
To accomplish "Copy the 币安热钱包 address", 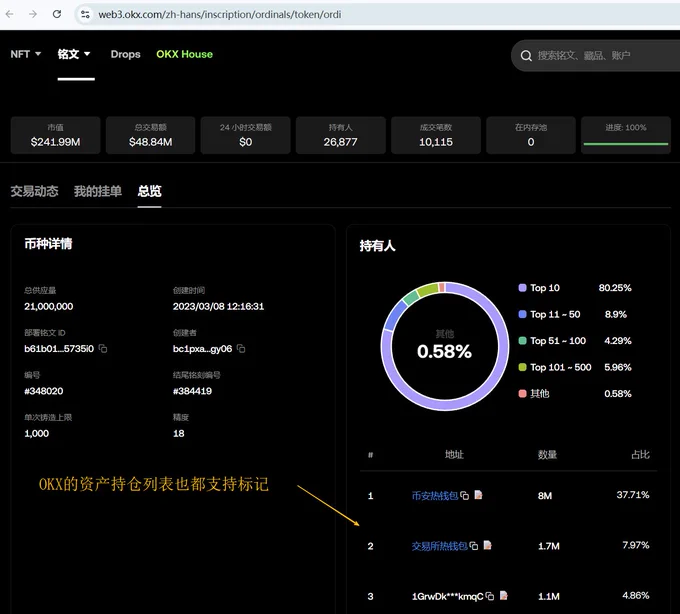I will point(464,496).
